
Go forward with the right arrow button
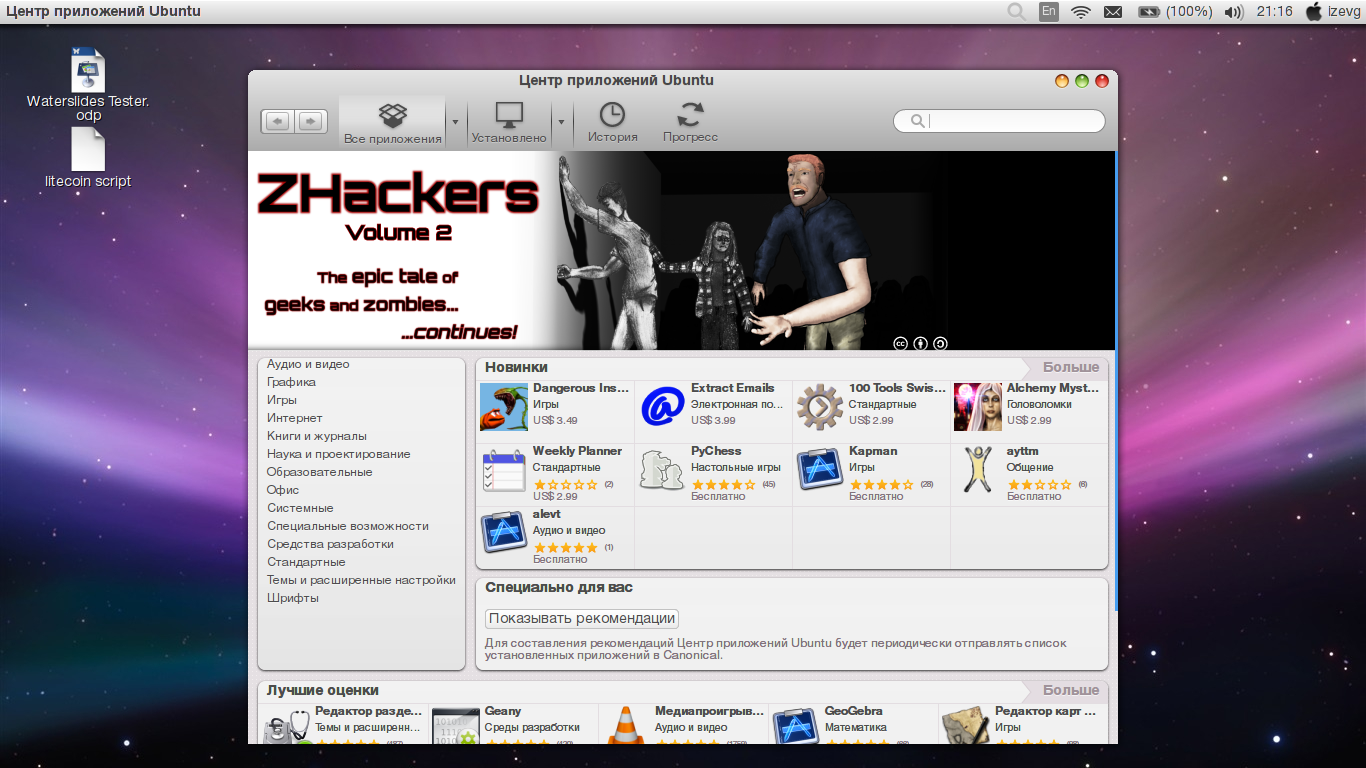tap(311, 121)
